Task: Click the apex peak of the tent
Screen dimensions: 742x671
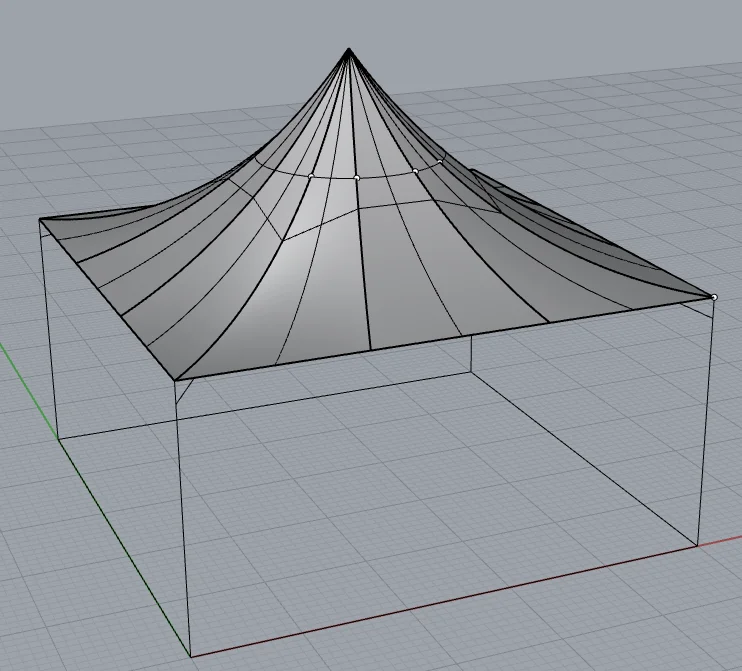Action: (x=349, y=49)
